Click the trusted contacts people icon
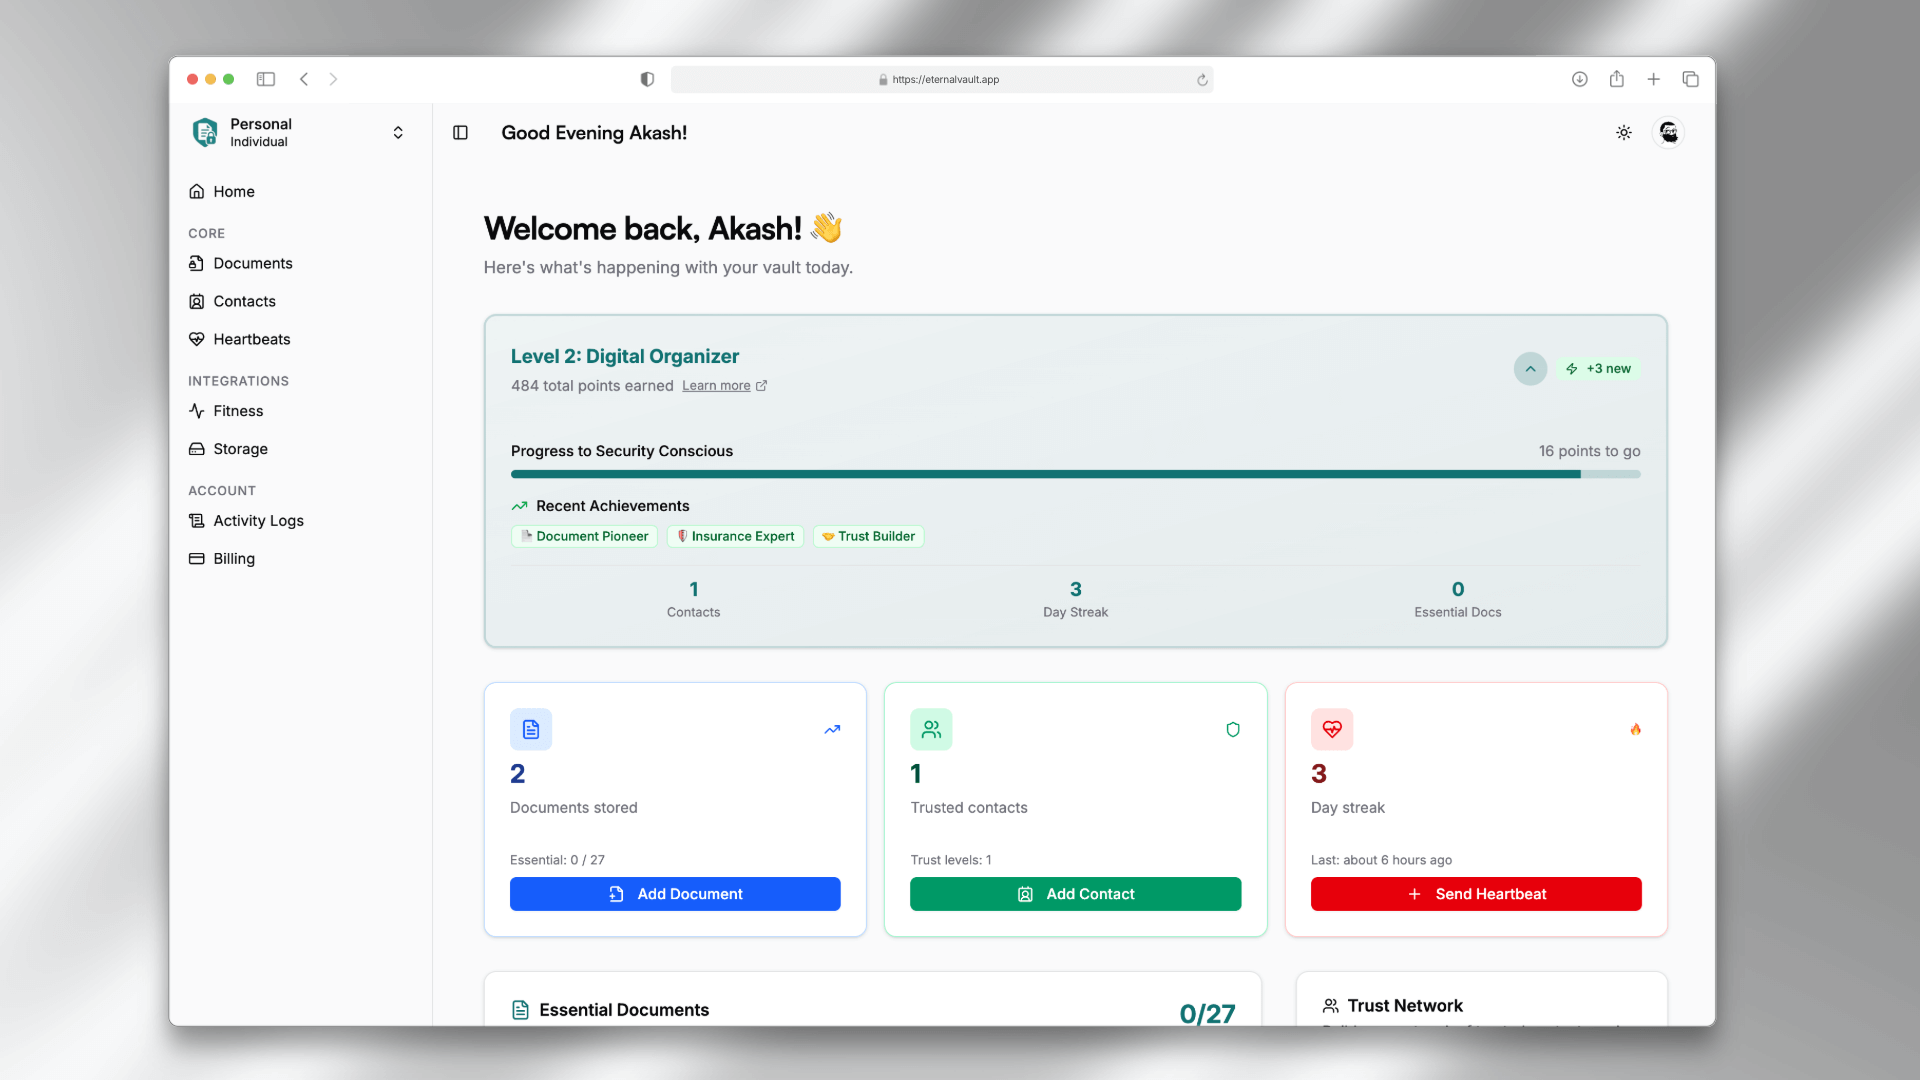1920x1080 pixels. pyautogui.click(x=931, y=730)
